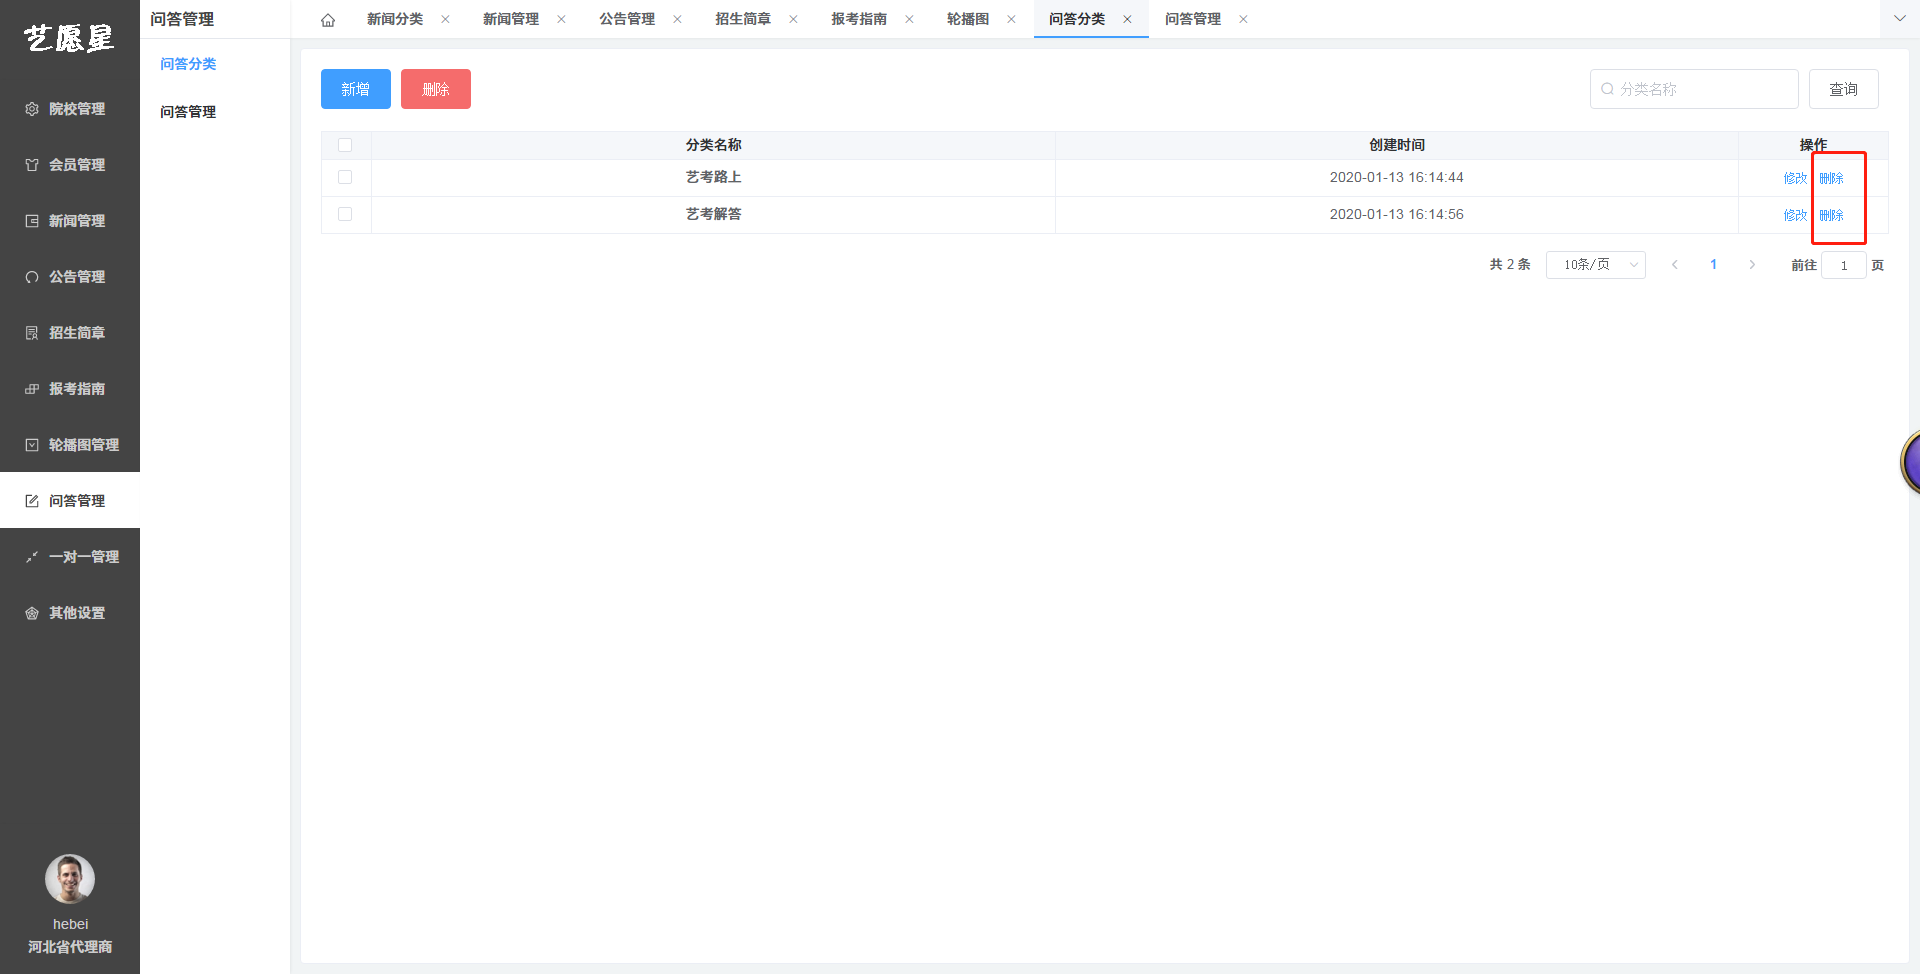Screen dimensions: 1920x974
Task: Click the 共 2 条 total count
Action: tap(1510, 265)
